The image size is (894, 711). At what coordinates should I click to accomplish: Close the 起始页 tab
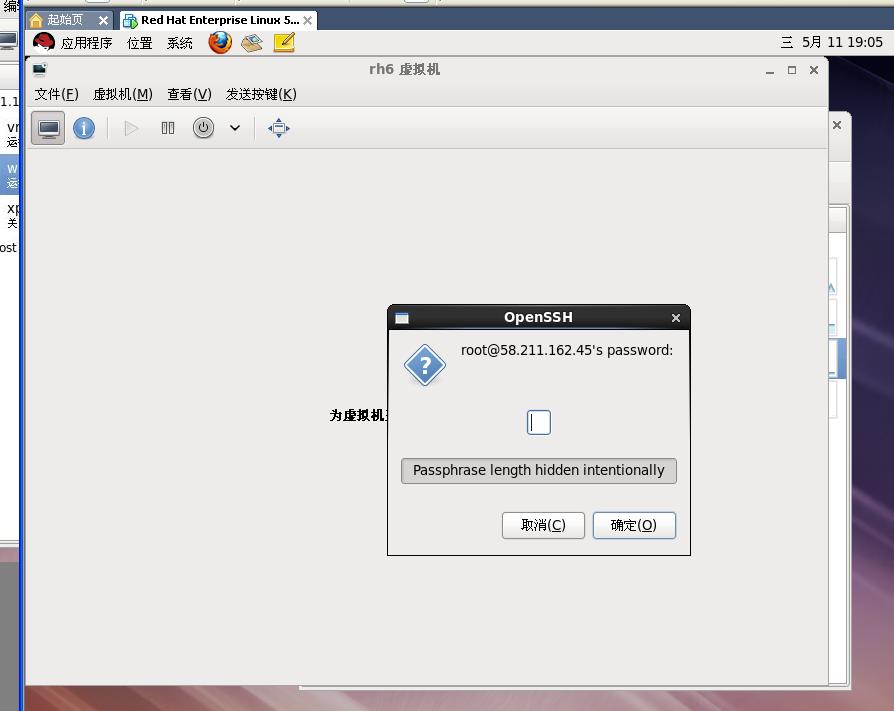[103, 21]
